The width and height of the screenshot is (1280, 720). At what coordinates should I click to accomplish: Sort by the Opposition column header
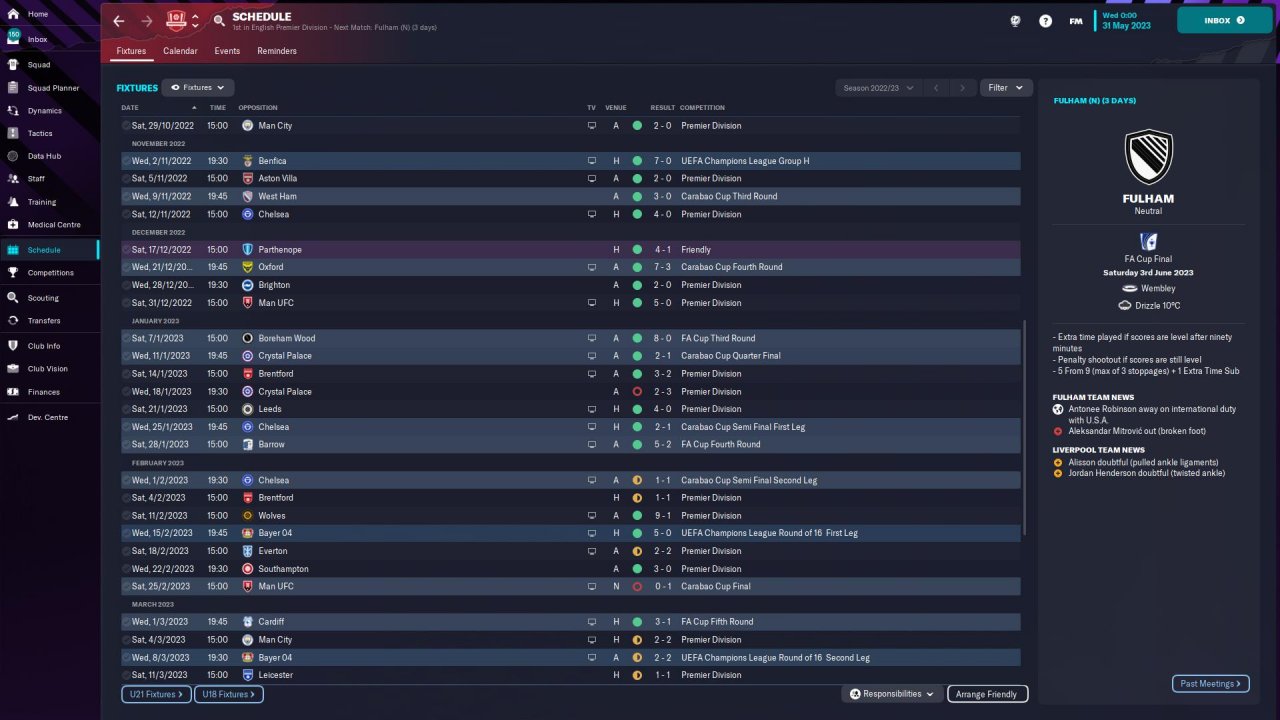tap(258, 108)
